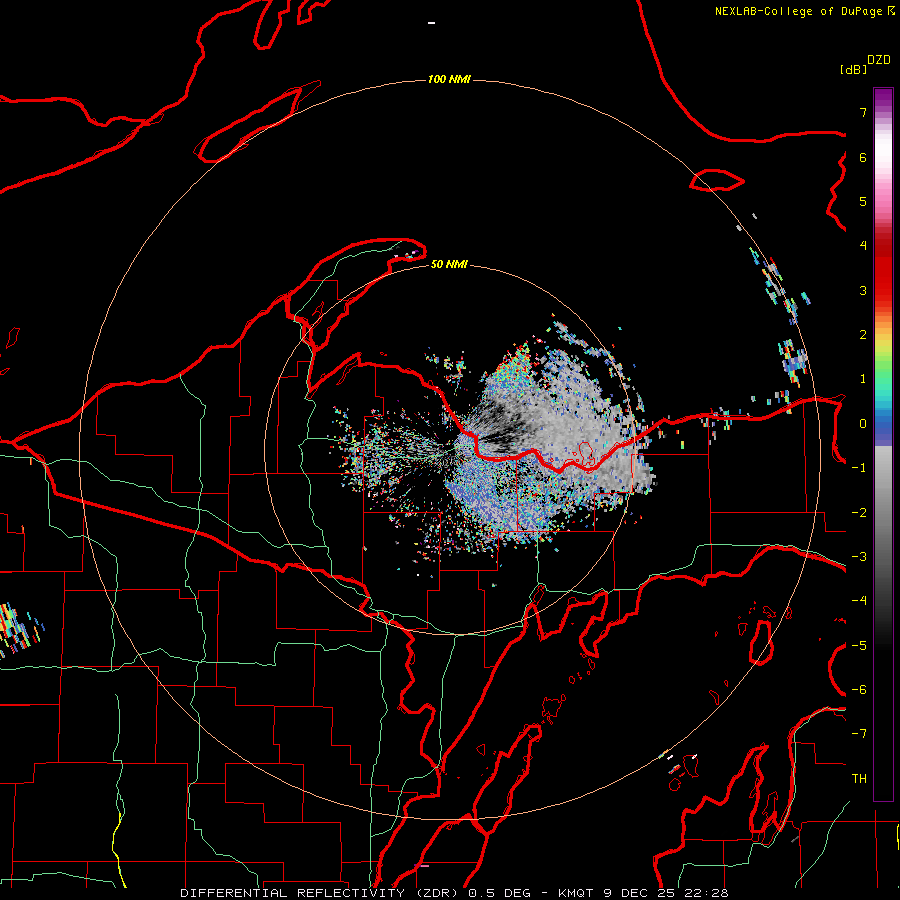Click the KMQT station identifier in caption
Viewport: 900px width, 900px height.
(577, 893)
